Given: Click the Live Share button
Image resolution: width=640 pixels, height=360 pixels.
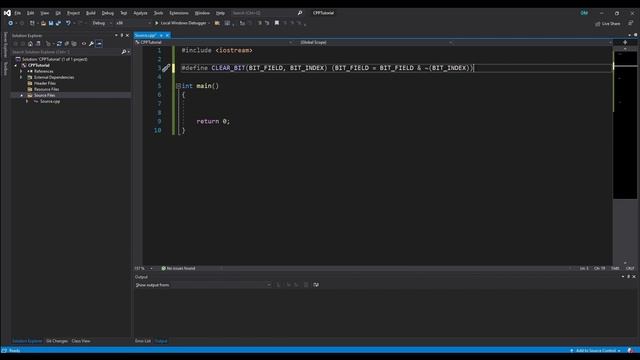Looking at the screenshot, I should point(607,24).
